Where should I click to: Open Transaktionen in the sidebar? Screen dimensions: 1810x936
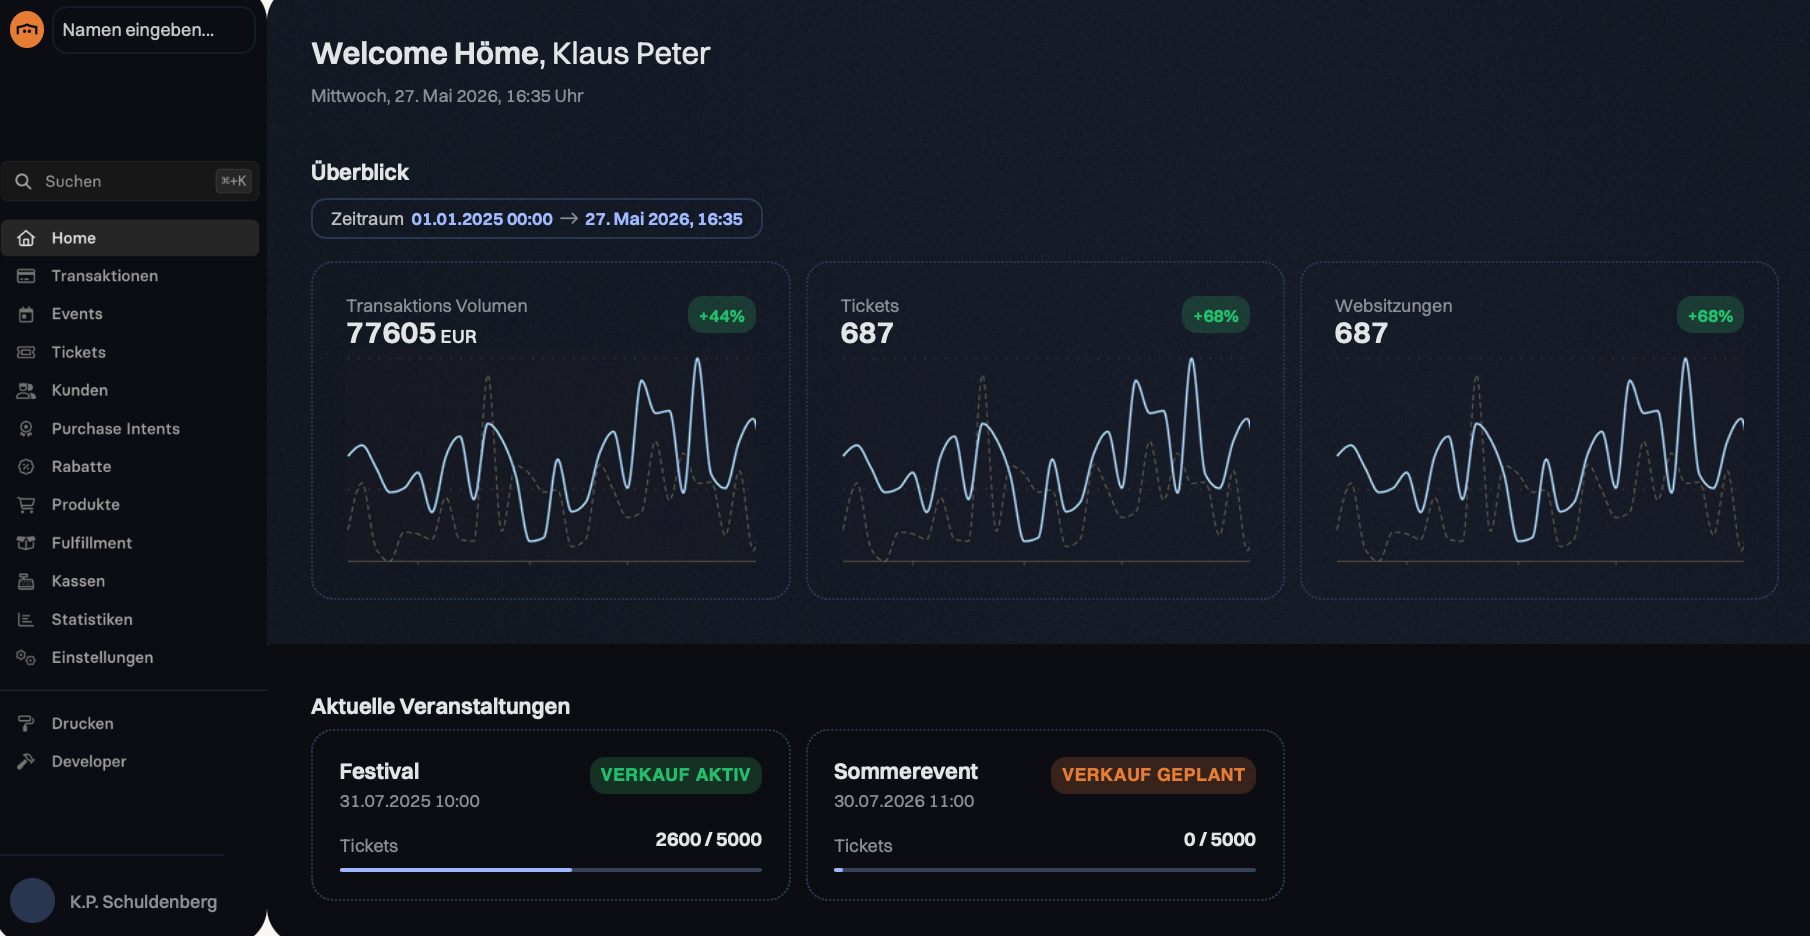[x=130, y=276]
